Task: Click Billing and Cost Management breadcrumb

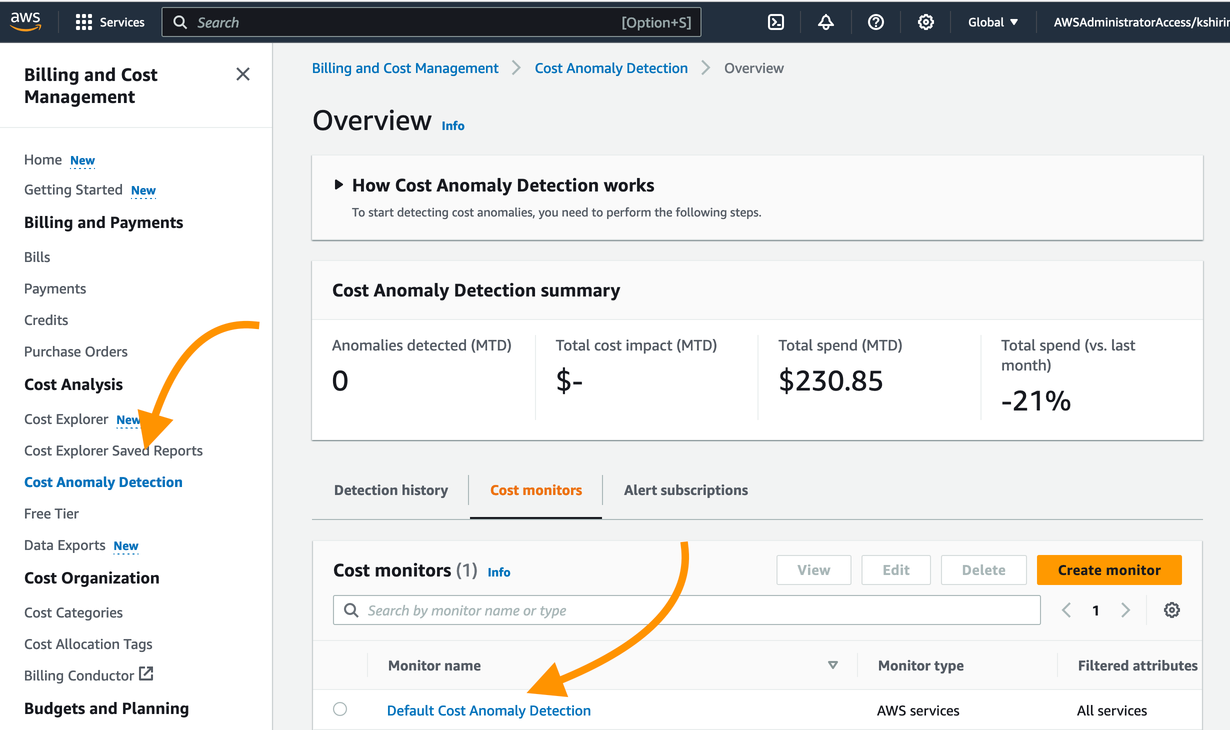Action: [x=405, y=68]
